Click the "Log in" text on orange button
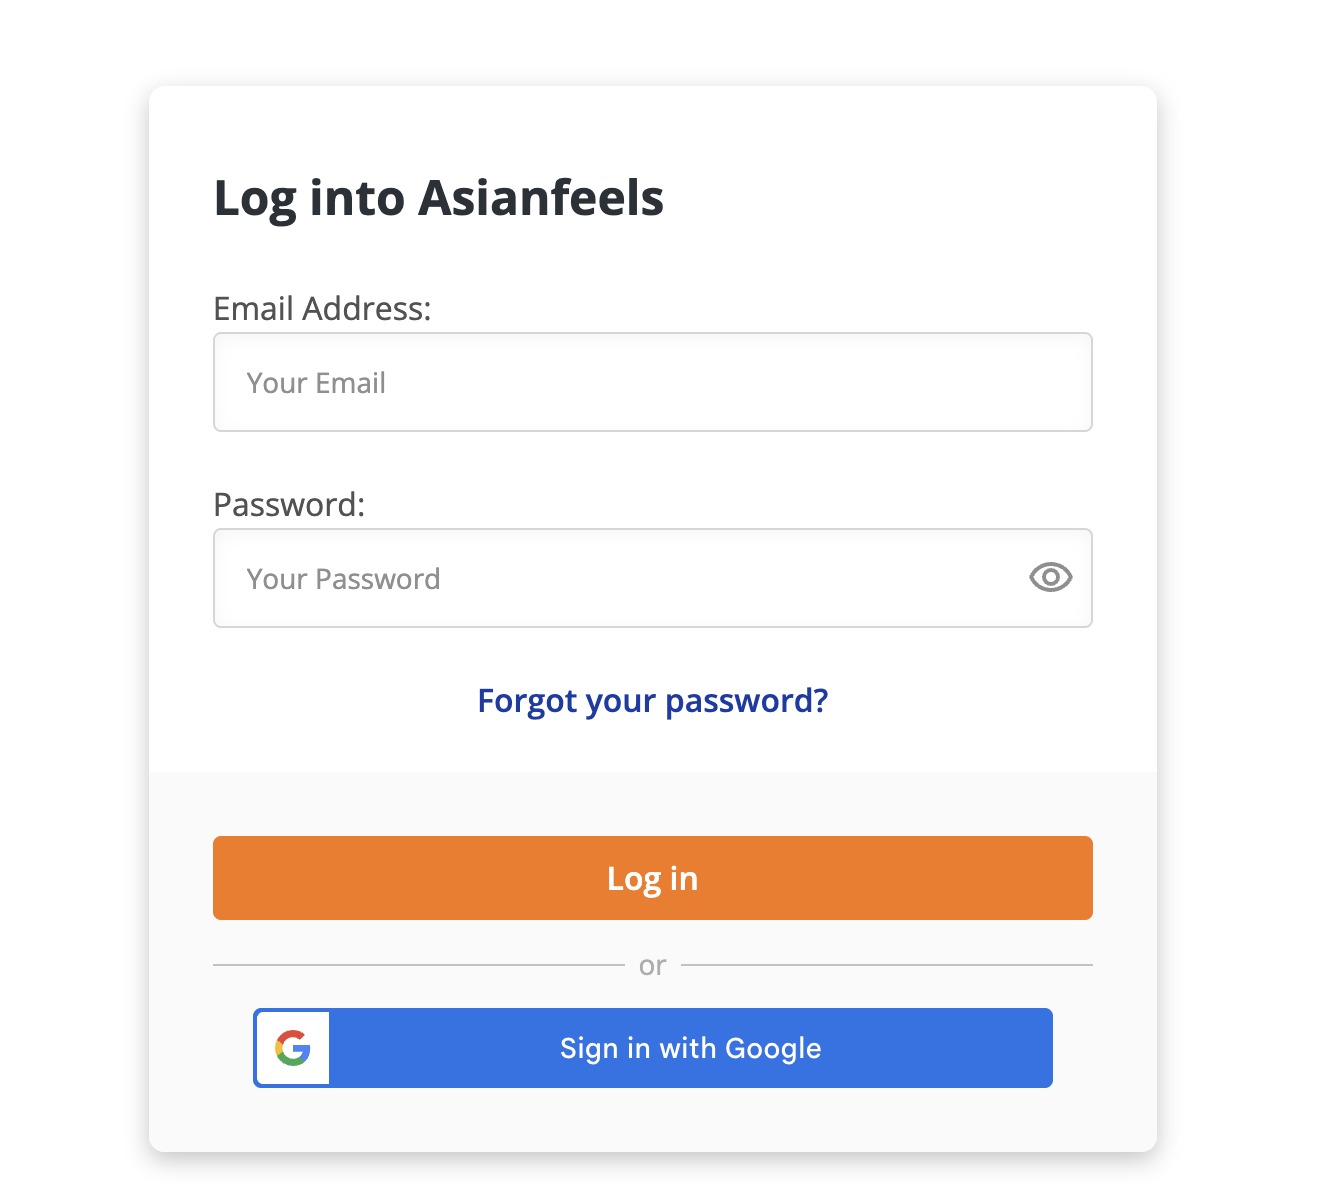Image resolution: width=1320 pixels, height=1204 pixels. 652,878
